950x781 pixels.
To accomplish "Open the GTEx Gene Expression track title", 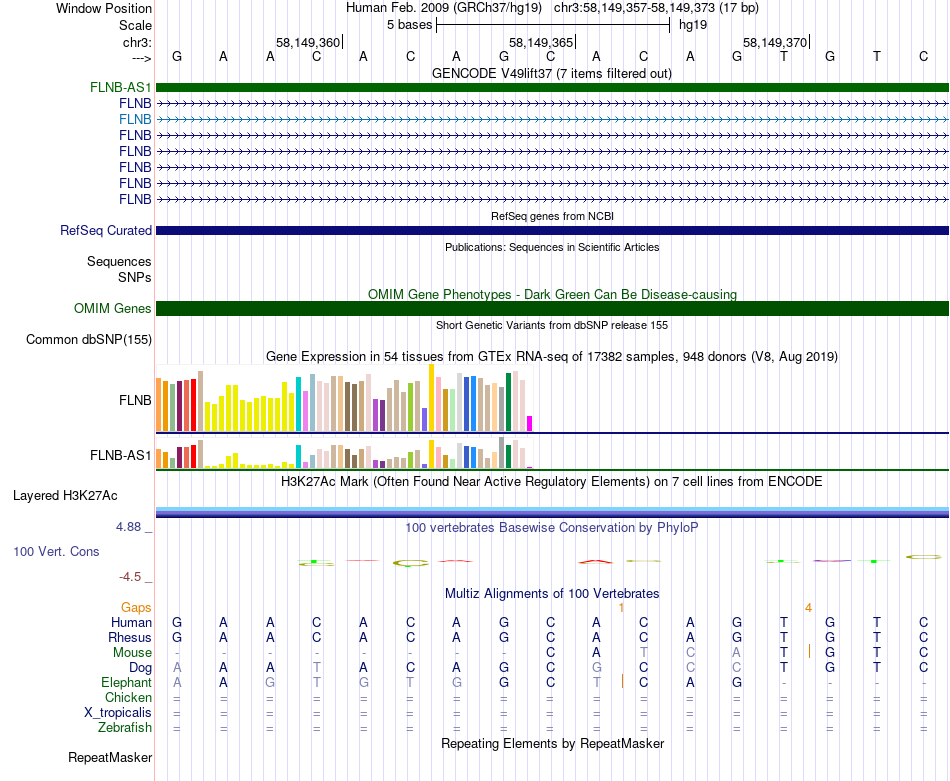I will [x=552, y=357].
